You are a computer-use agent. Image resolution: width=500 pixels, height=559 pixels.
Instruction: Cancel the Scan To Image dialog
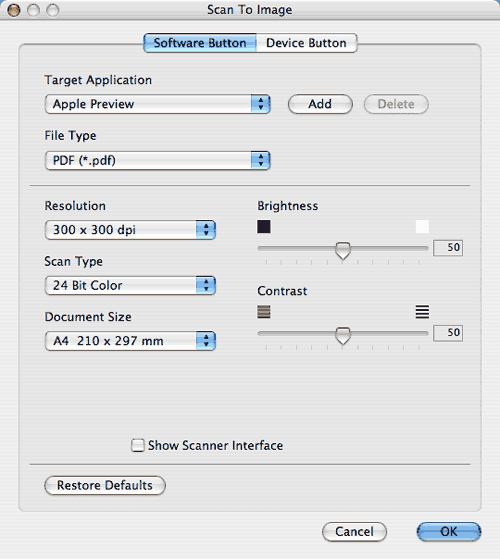tap(354, 532)
